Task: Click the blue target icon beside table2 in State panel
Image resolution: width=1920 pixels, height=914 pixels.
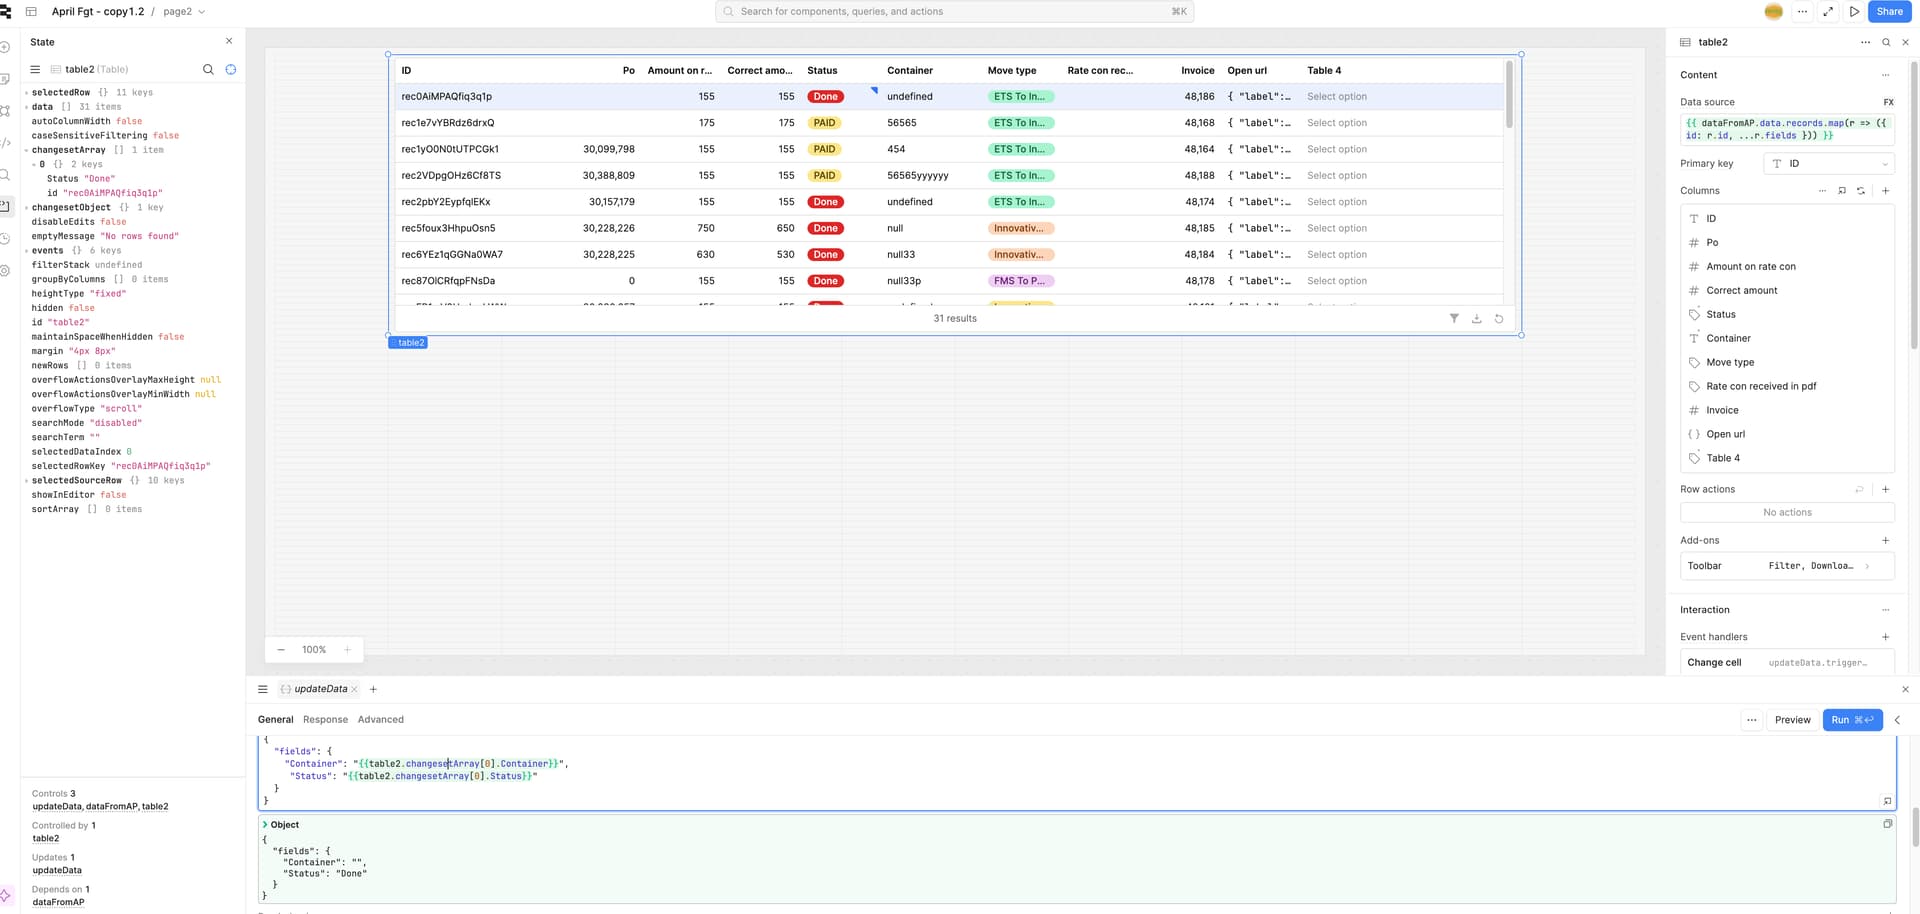Action: [231, 69]
